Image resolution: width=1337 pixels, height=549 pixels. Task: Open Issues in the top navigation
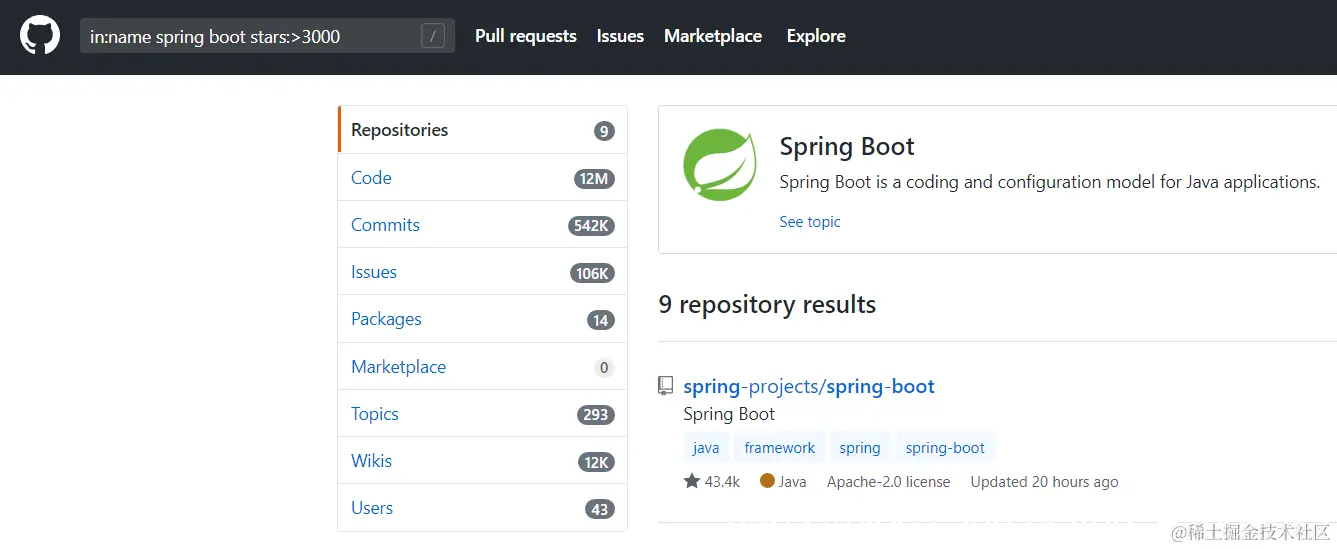click(620, 36)
